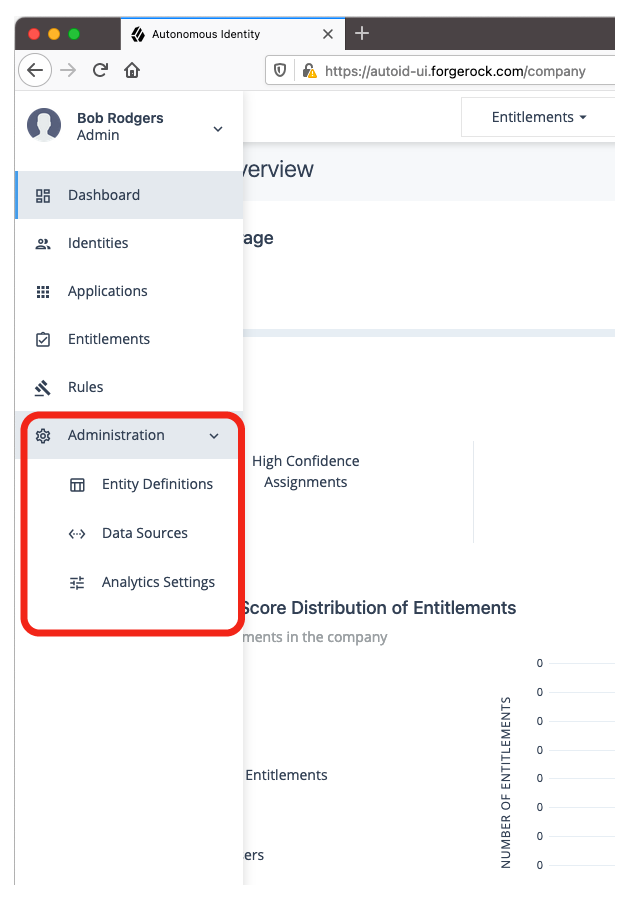This screenshot has height=913, width=629.
Task: Click the Applications grid-of-dots icon
Action: (x=43, y=292)
